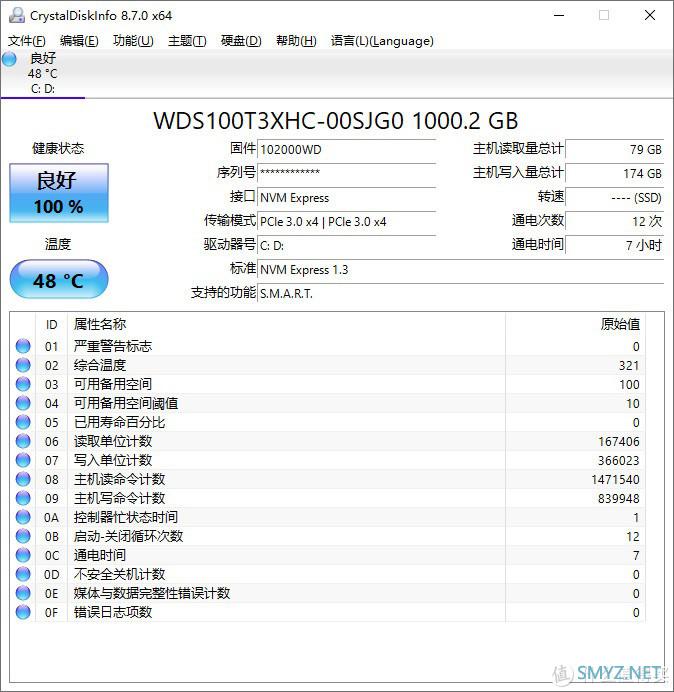Open the 语言(L)(Language) menu
The image size is (674, 692).
click(x=382, y=41)
